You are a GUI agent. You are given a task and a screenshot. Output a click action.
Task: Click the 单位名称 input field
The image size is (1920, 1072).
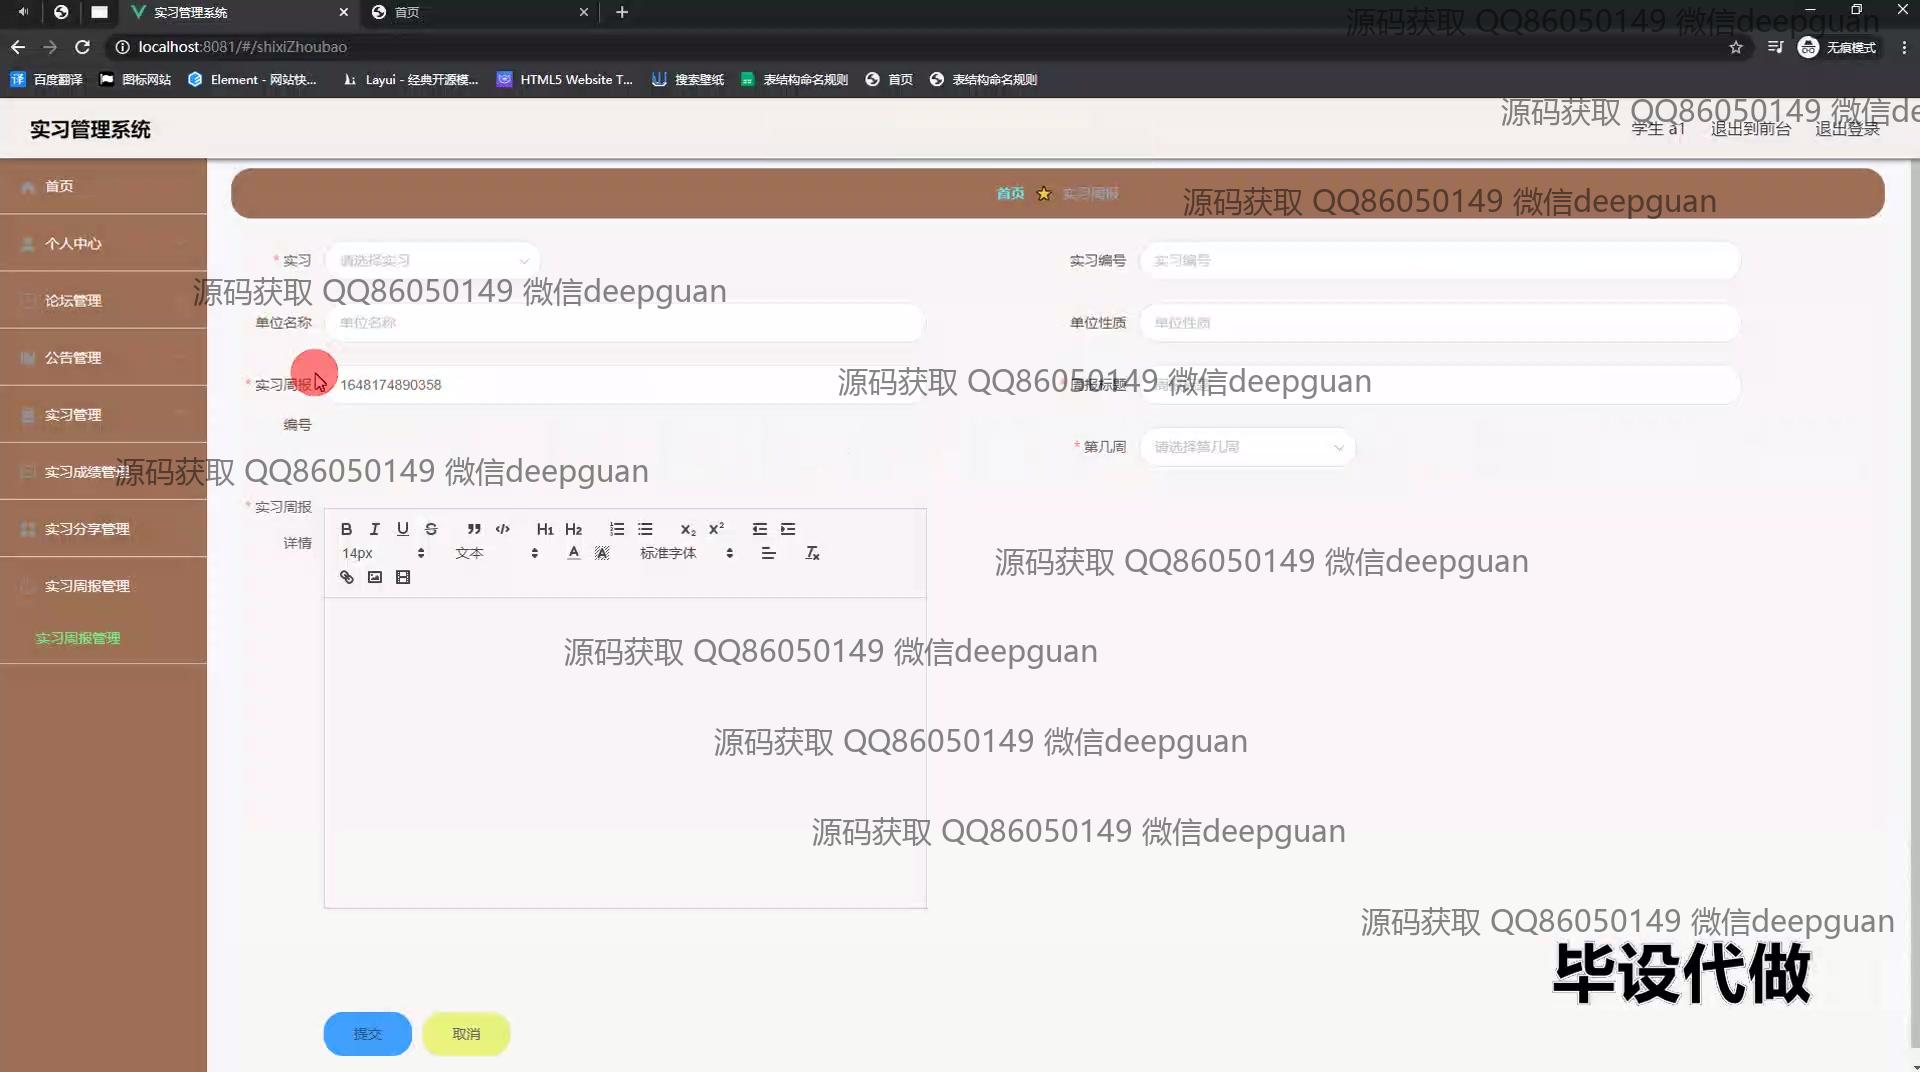coord(625,323)
